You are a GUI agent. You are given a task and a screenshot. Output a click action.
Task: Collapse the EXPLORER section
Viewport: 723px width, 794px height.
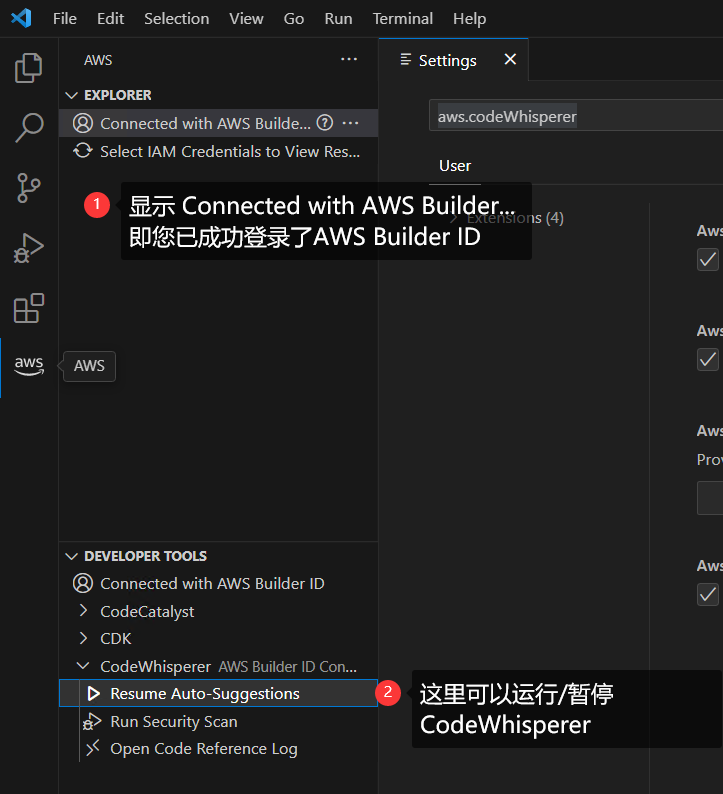pyautogui.click(x=71, y=95)
